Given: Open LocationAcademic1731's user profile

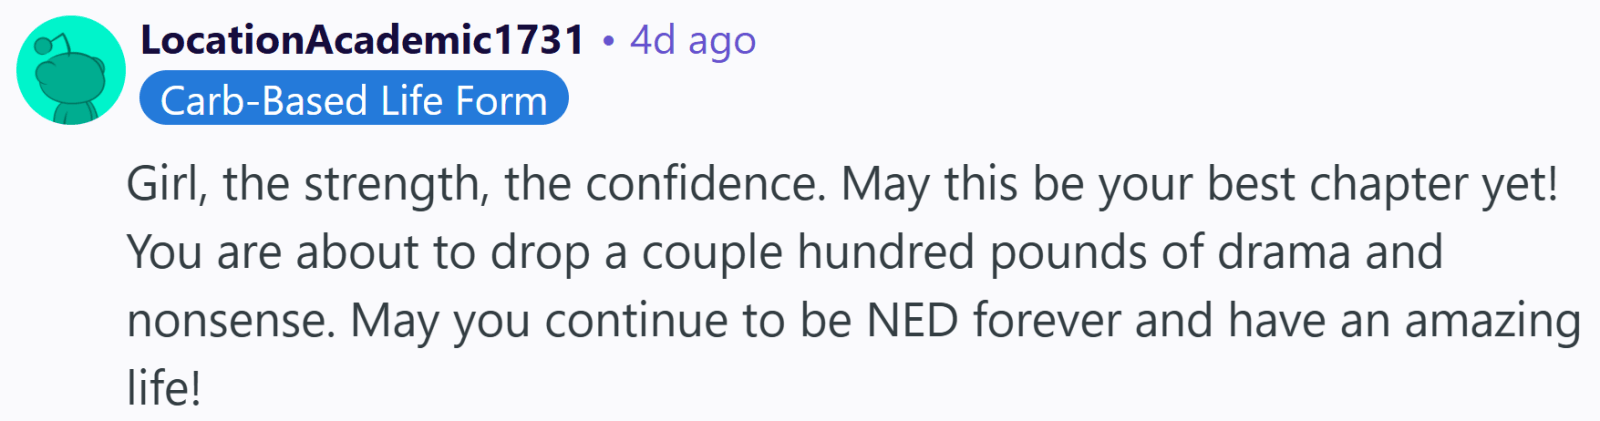Looking at the screenshot, I should pos(362,40).
